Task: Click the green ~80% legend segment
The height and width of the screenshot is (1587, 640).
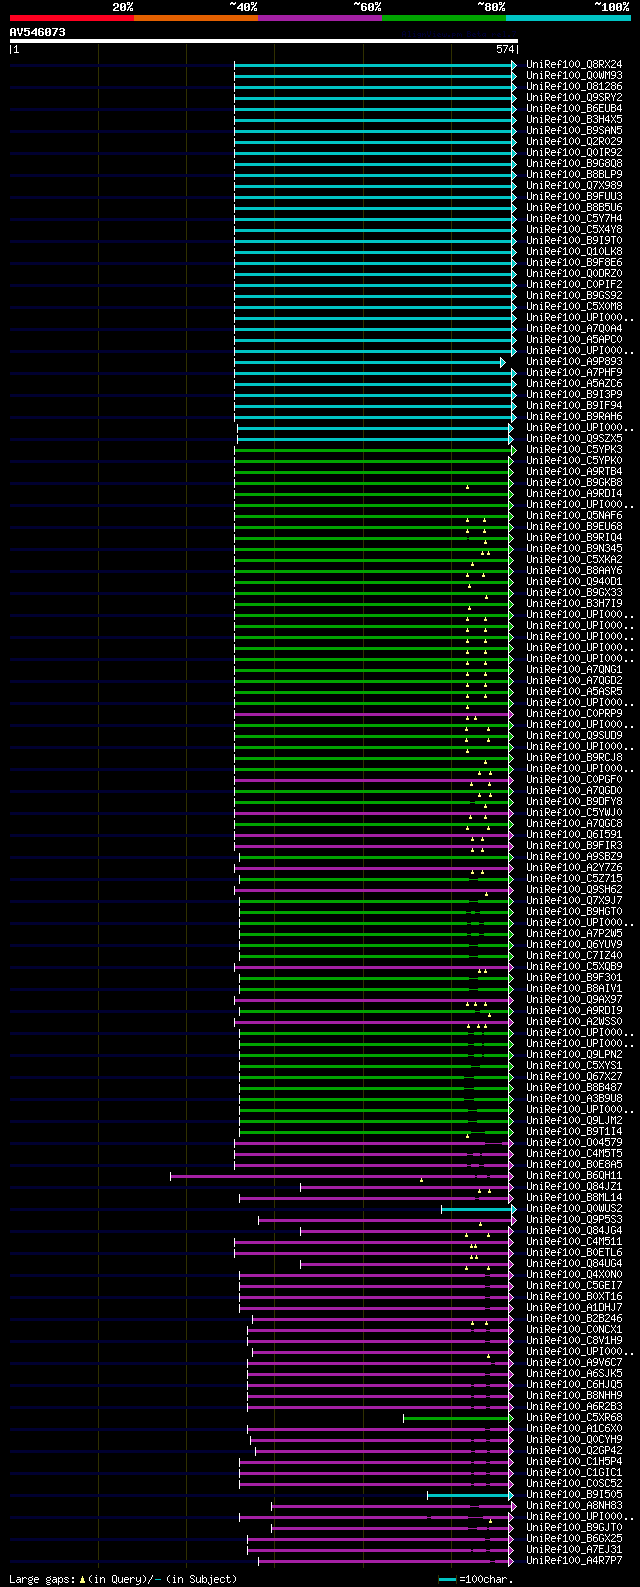Action: coord(444,18)
